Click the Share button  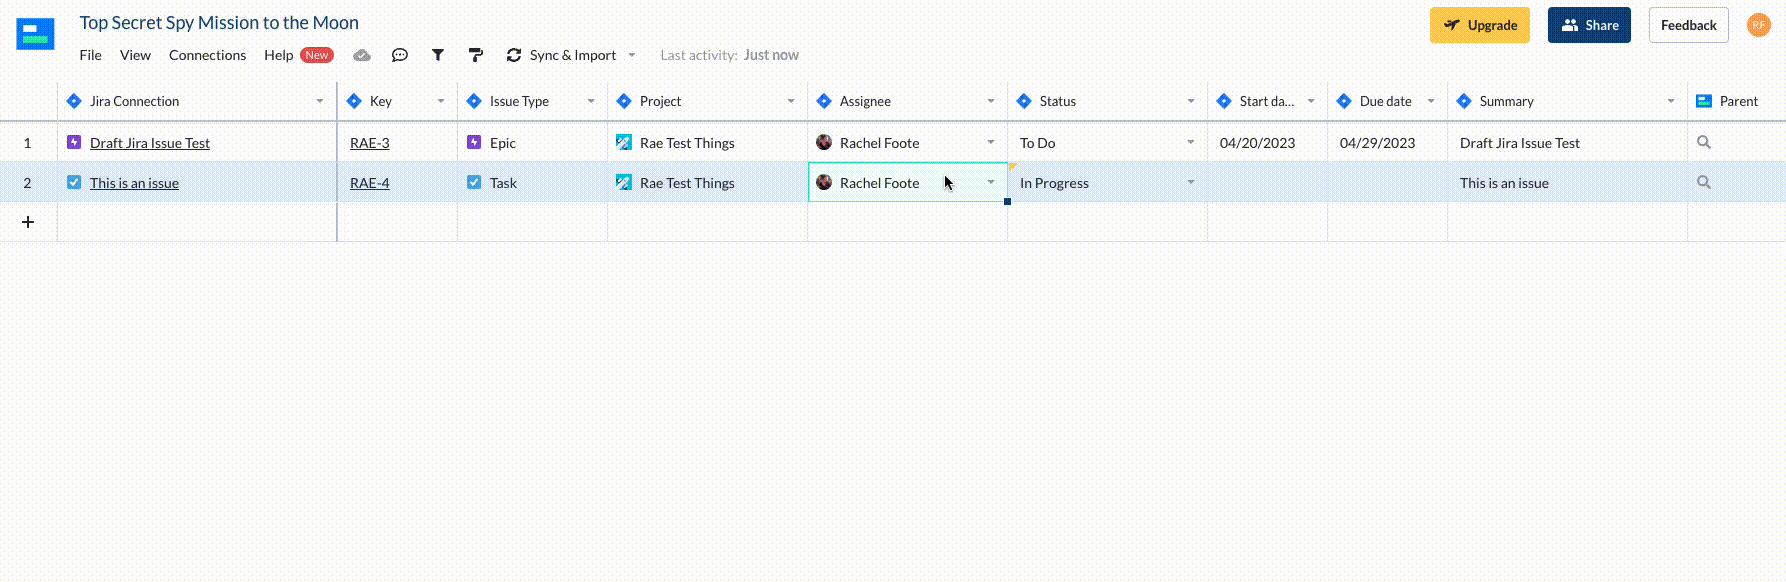pos(1589,25)
